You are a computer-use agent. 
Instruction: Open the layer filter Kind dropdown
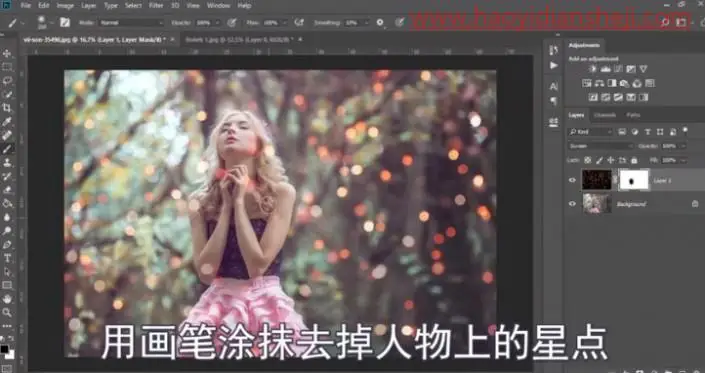click(590, 132)
